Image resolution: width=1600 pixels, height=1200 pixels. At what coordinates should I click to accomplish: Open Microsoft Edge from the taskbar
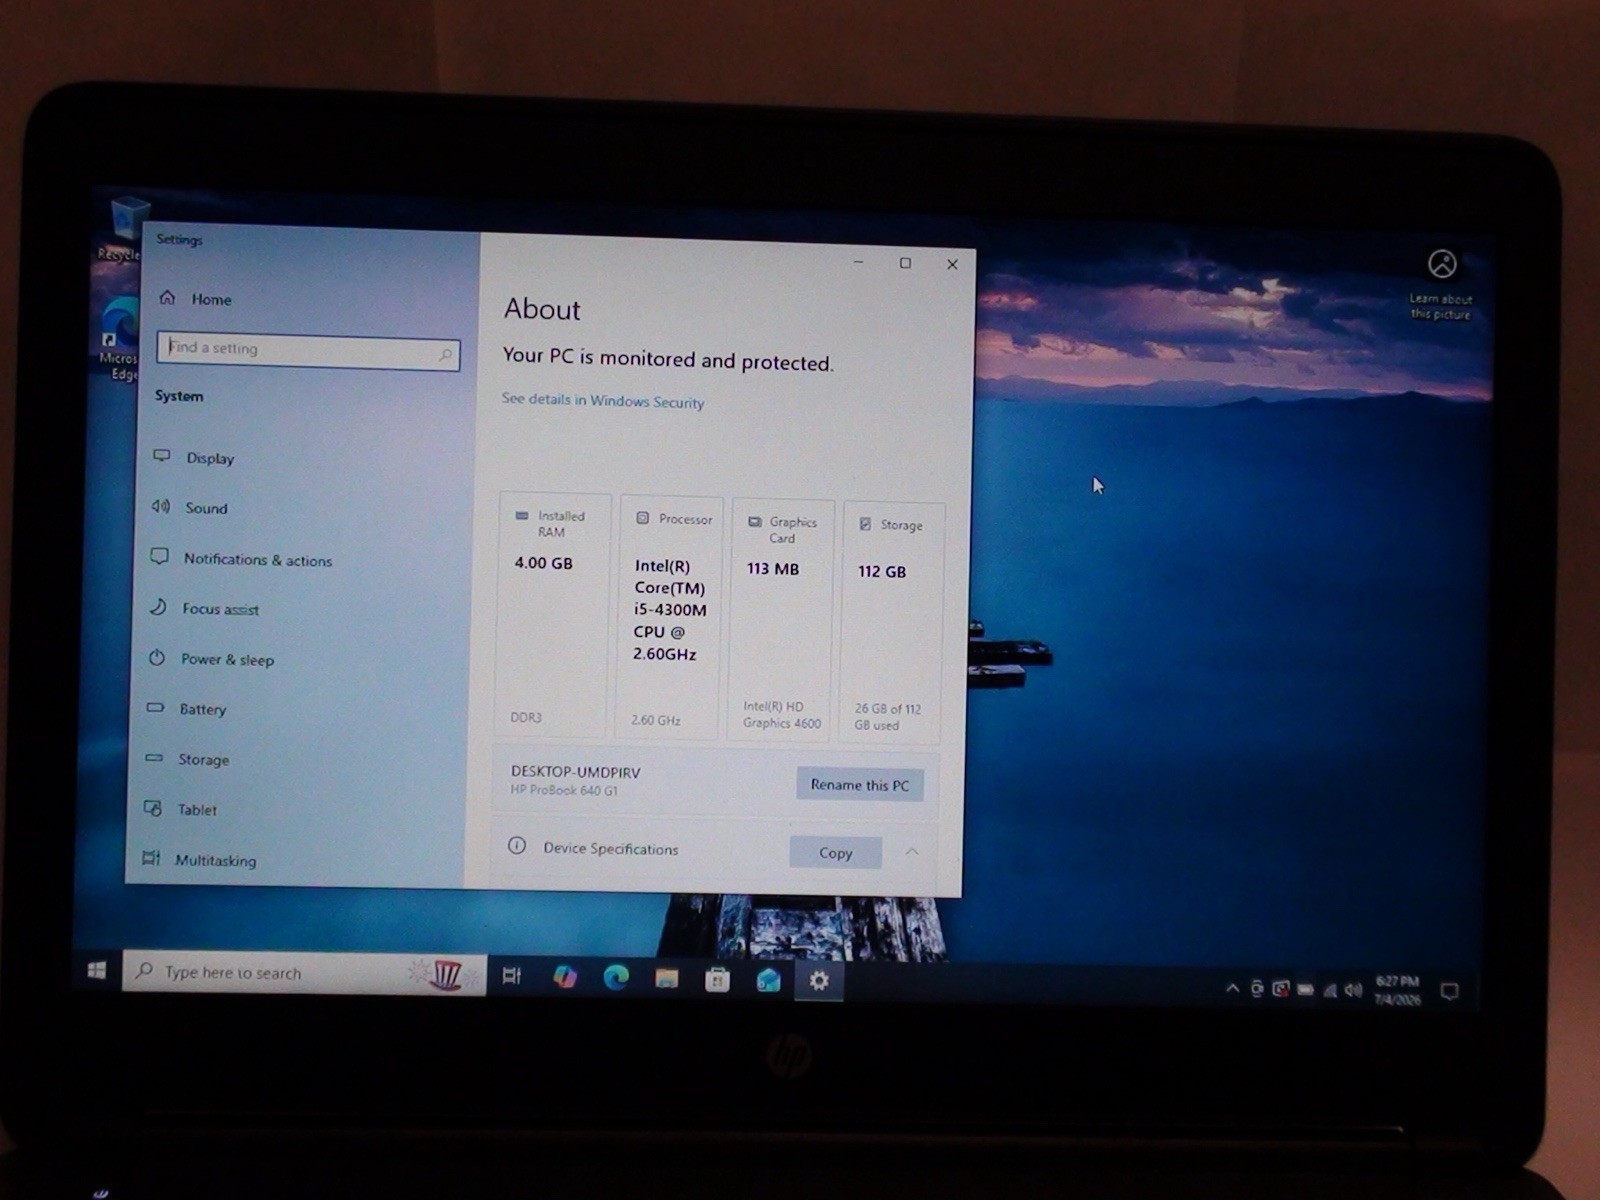[x=616, y=978]
